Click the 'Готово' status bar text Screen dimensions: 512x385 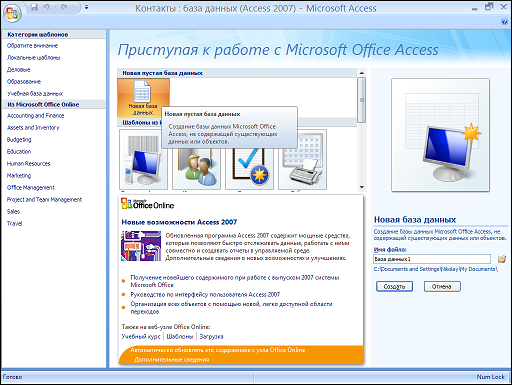click(12, 377)
